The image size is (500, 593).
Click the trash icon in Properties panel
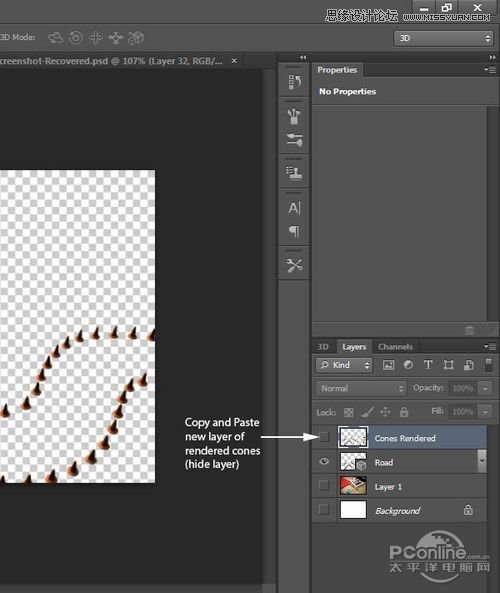click(x=469, y=330)
